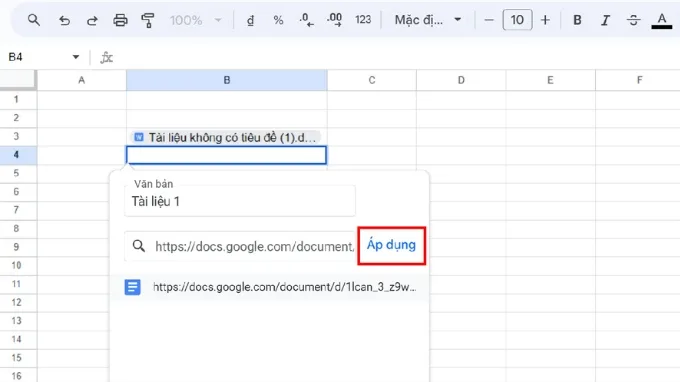The width and height of the screenshot is (680, 382).
Task: Click cell C3
Action: pyautogui.click(x=372, y=136)
